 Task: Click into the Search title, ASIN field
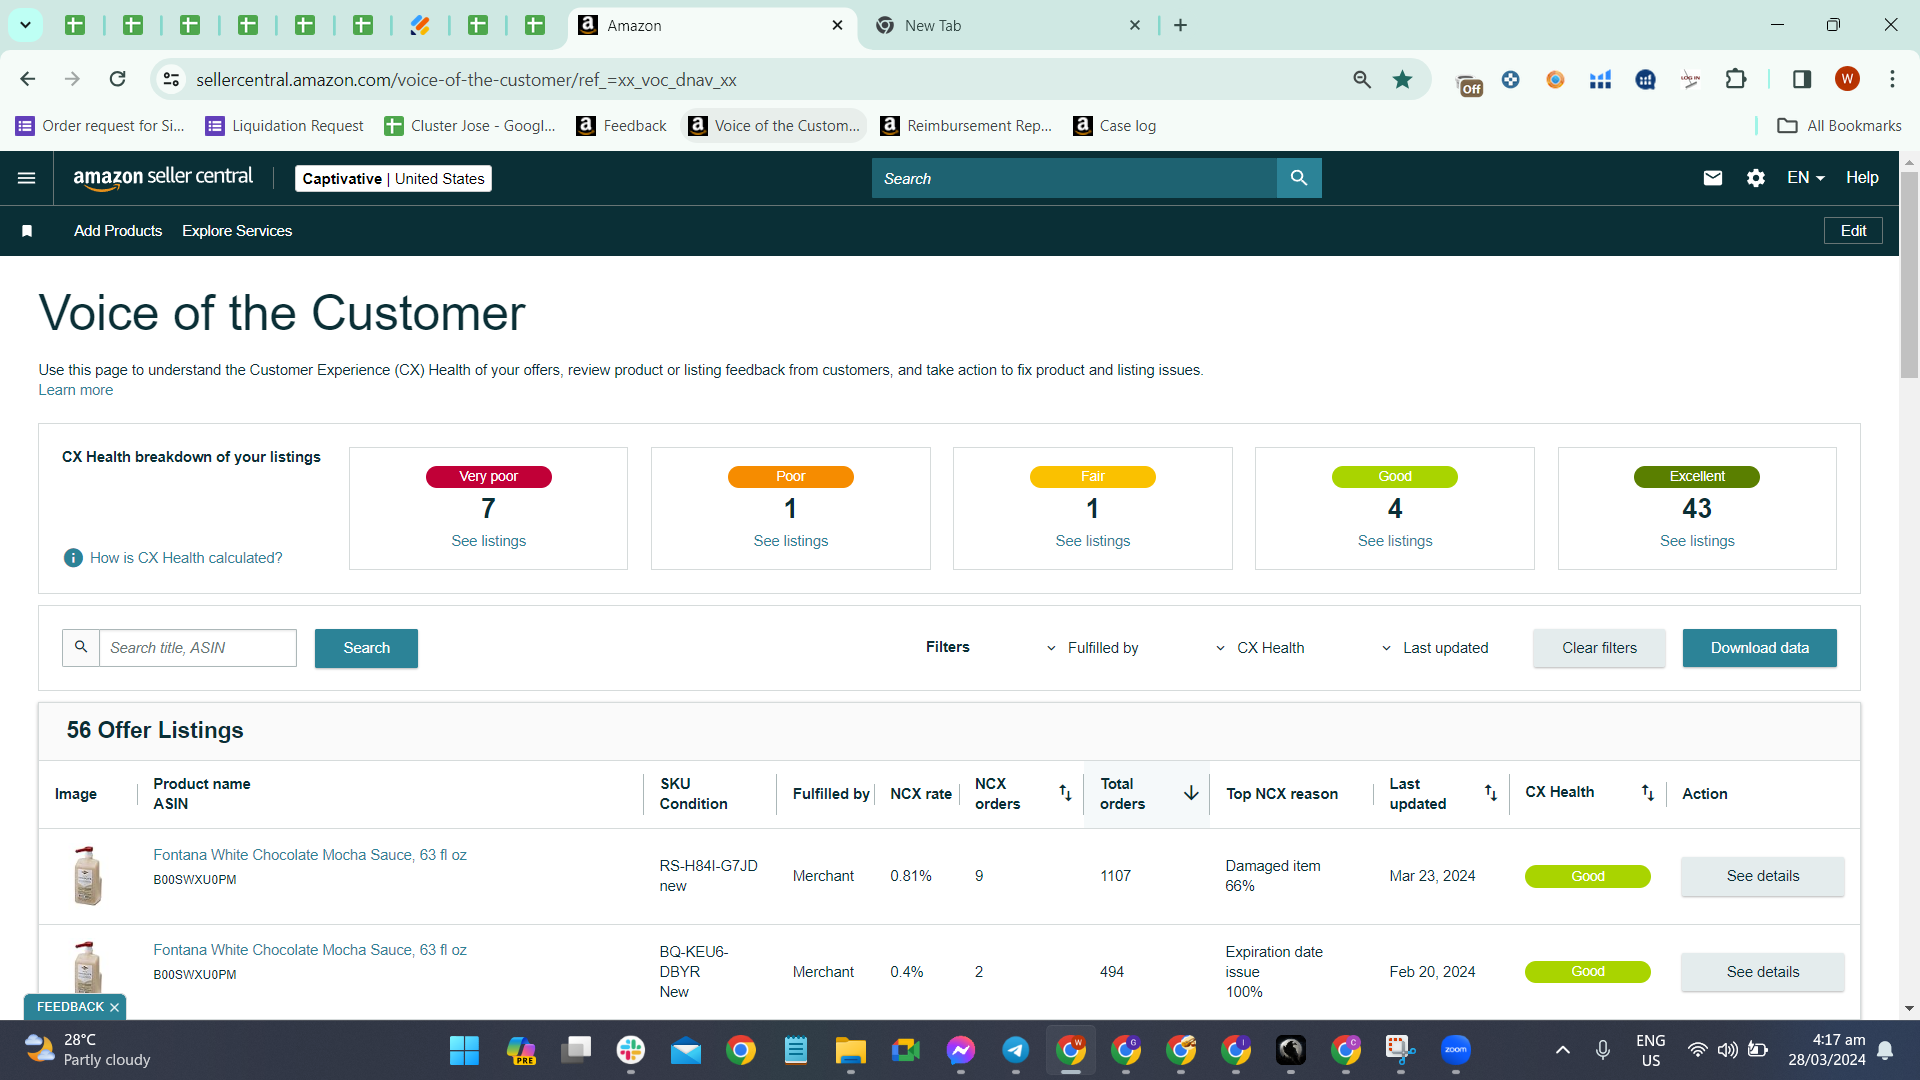pyautogui.click(x=198, y=648)
